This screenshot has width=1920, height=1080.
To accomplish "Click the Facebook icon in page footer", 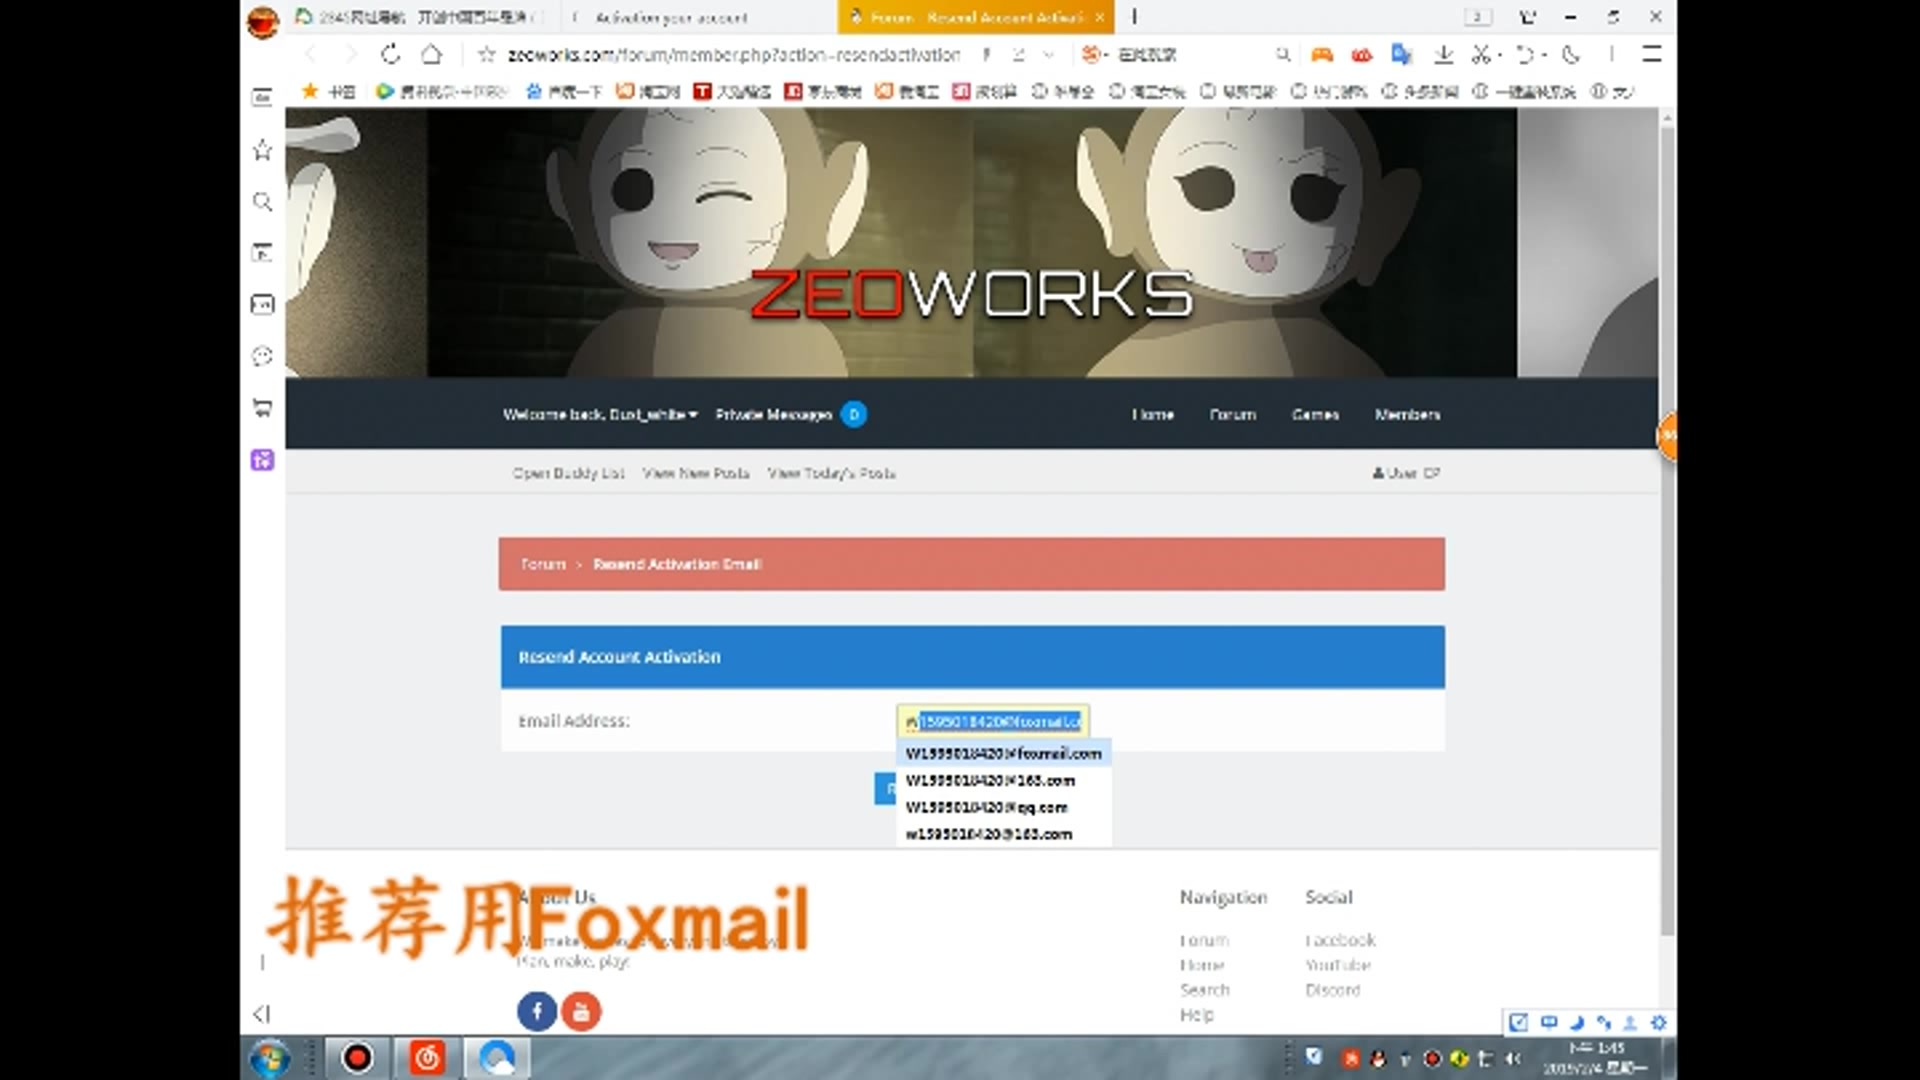I will point(537,1011).
